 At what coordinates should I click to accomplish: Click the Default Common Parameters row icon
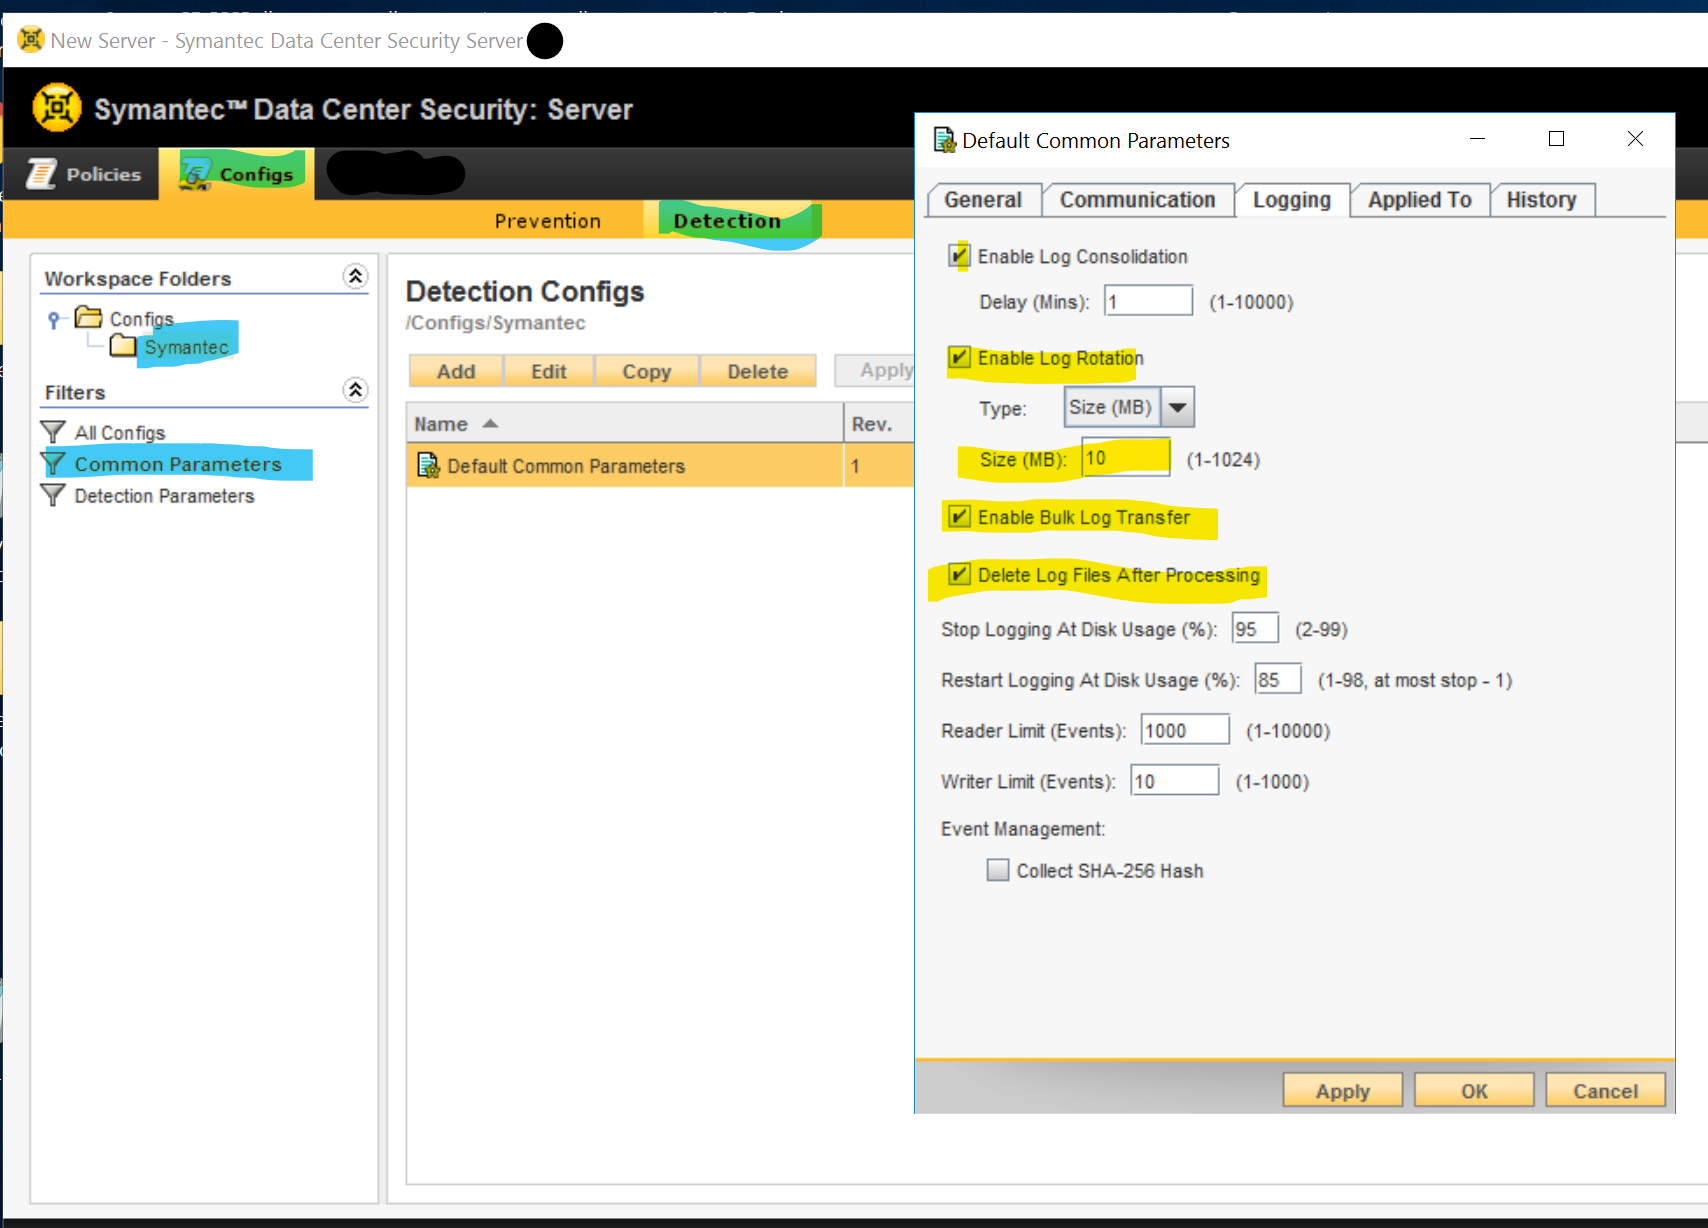(x=428, y=466)
